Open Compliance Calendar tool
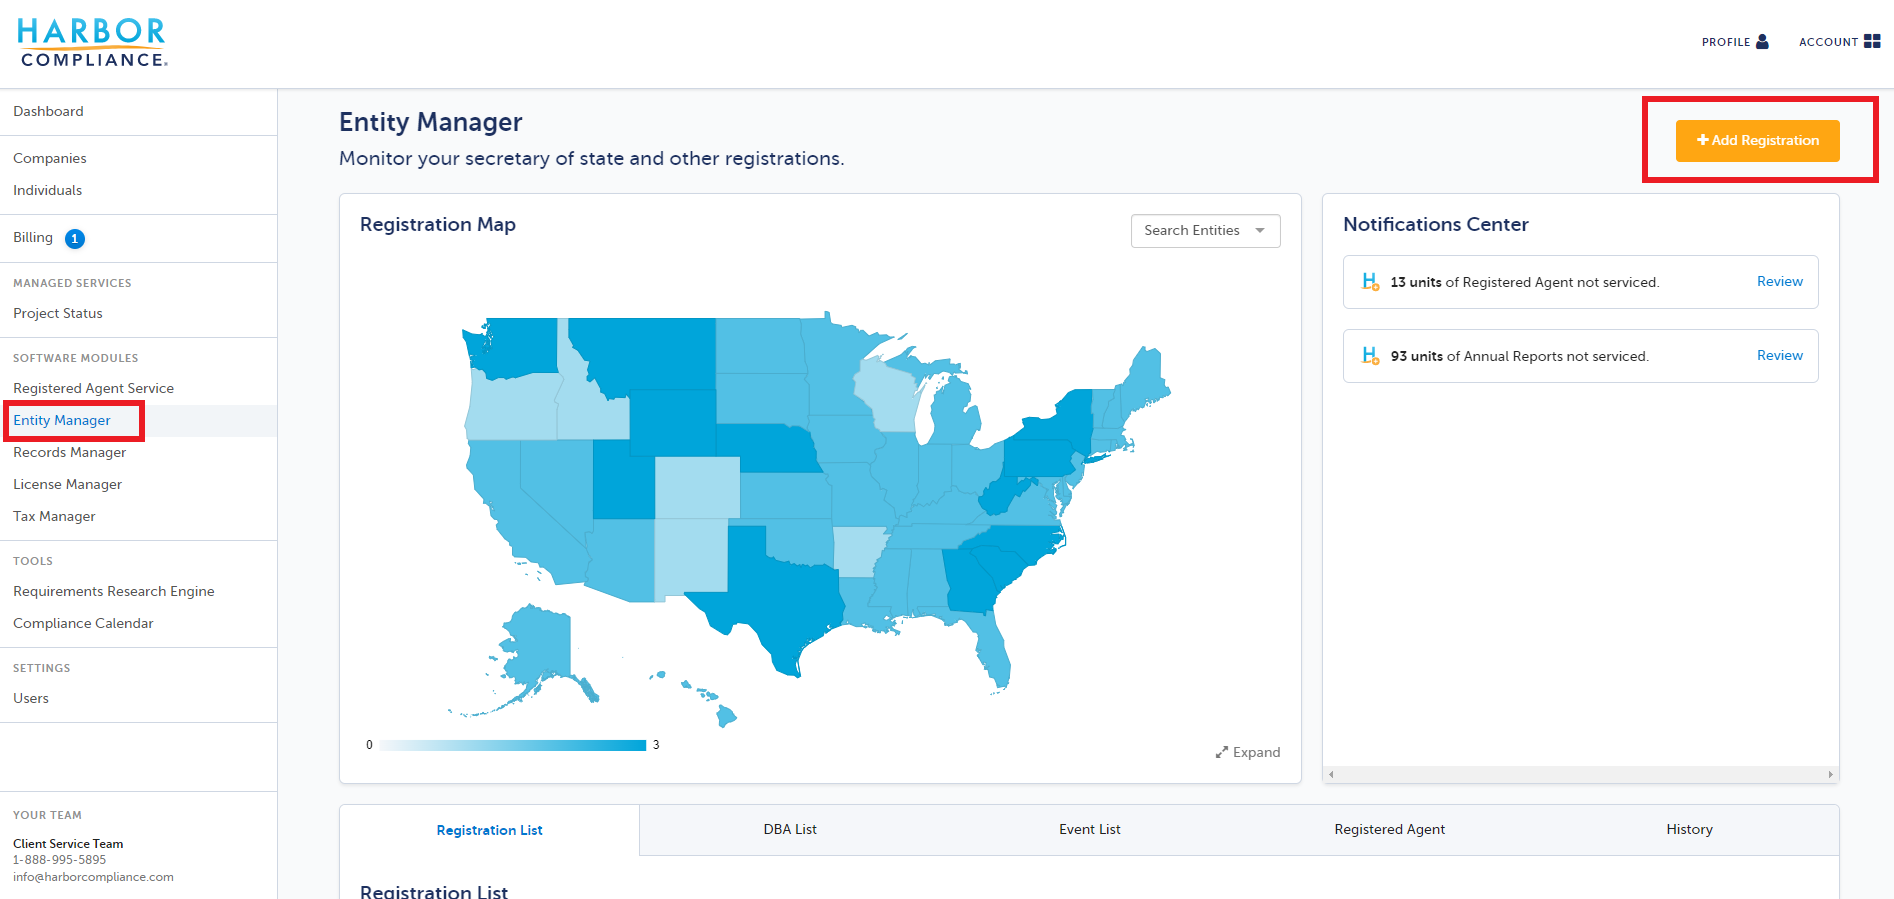This screenshot has width=1894, height=899. tap(83, 624)
